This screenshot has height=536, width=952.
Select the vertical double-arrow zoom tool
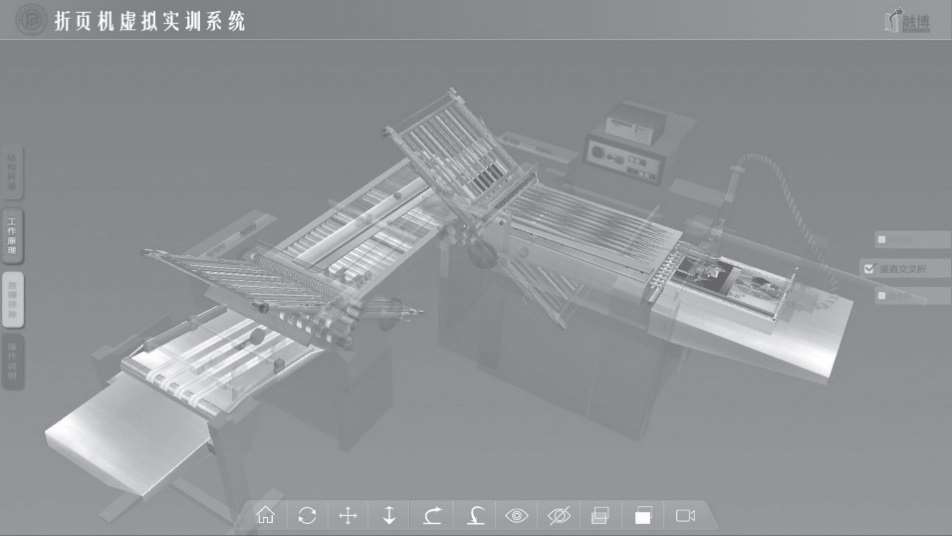pos(389,515)
